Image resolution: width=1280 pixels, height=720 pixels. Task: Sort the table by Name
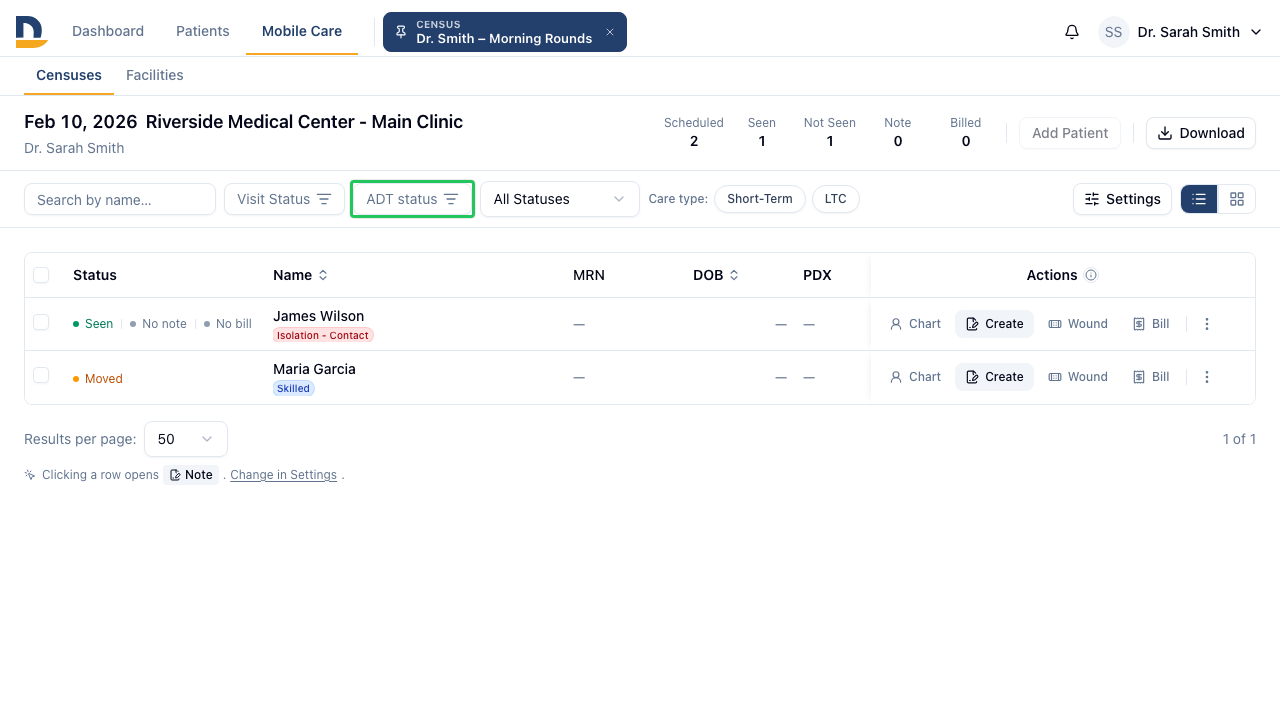pyautogui.click(x=300, y=275)
